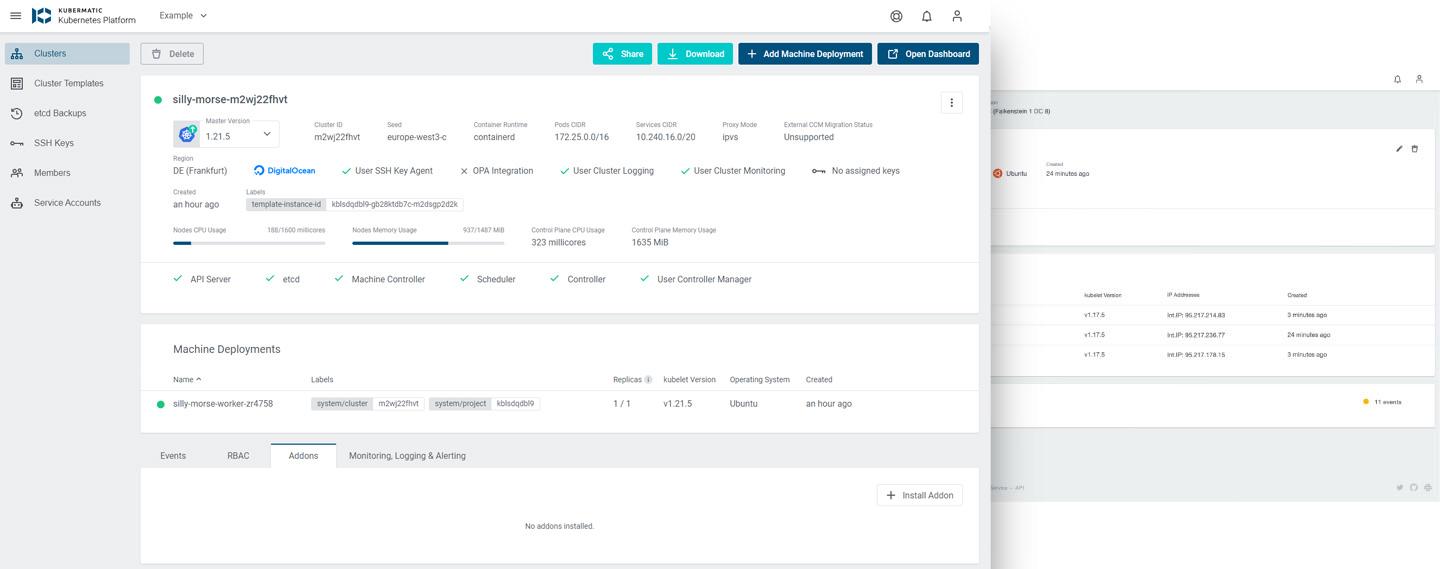Select the Addons tab
Image resolution: width=1440 pixels, height=569 pixels.
[x=303, y=456]
